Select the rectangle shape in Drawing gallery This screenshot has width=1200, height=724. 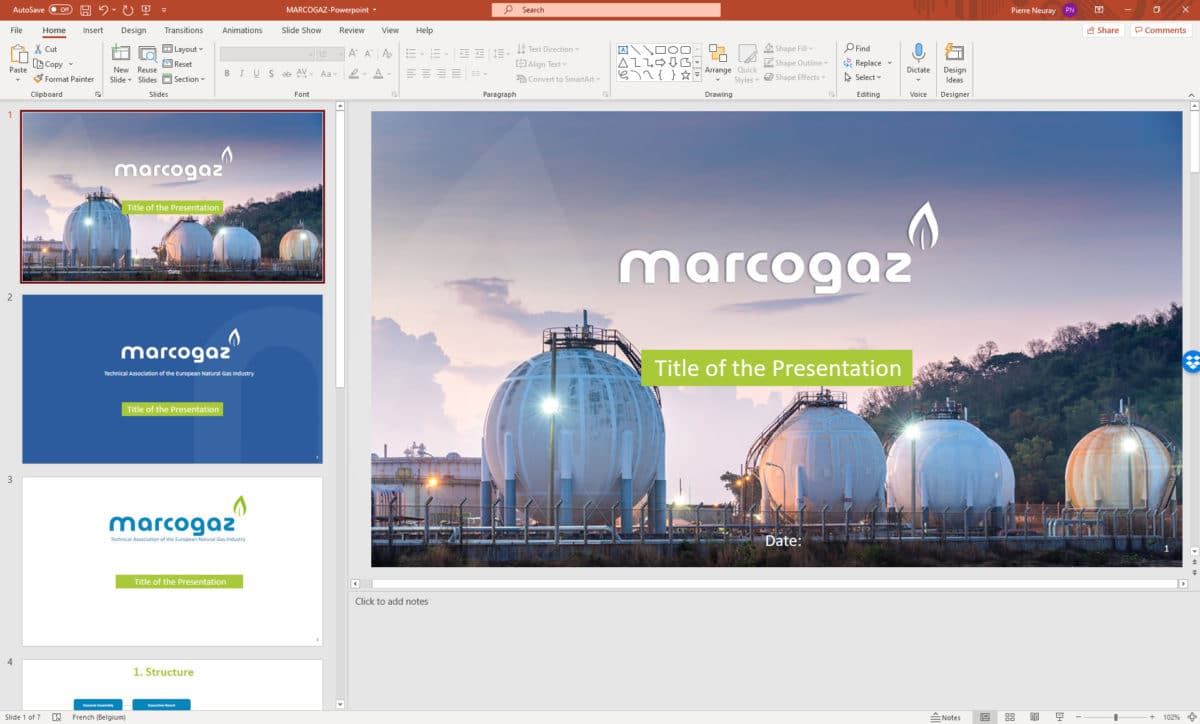click(x=660, y=49)
